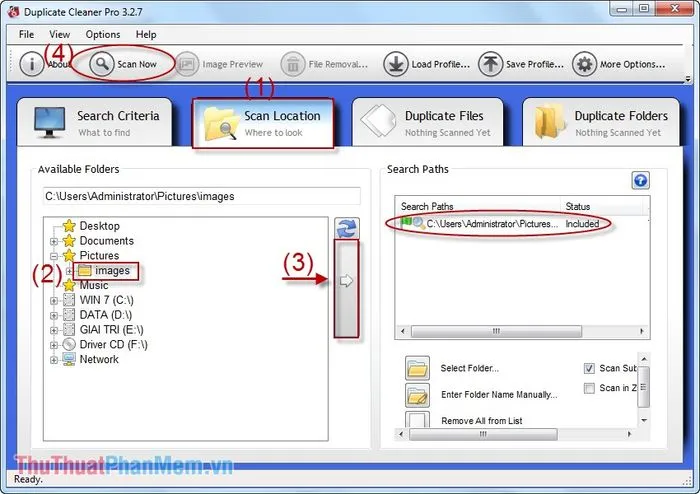Click the refresh folders icon
700x494 pixels.
(x=346, y=229)
